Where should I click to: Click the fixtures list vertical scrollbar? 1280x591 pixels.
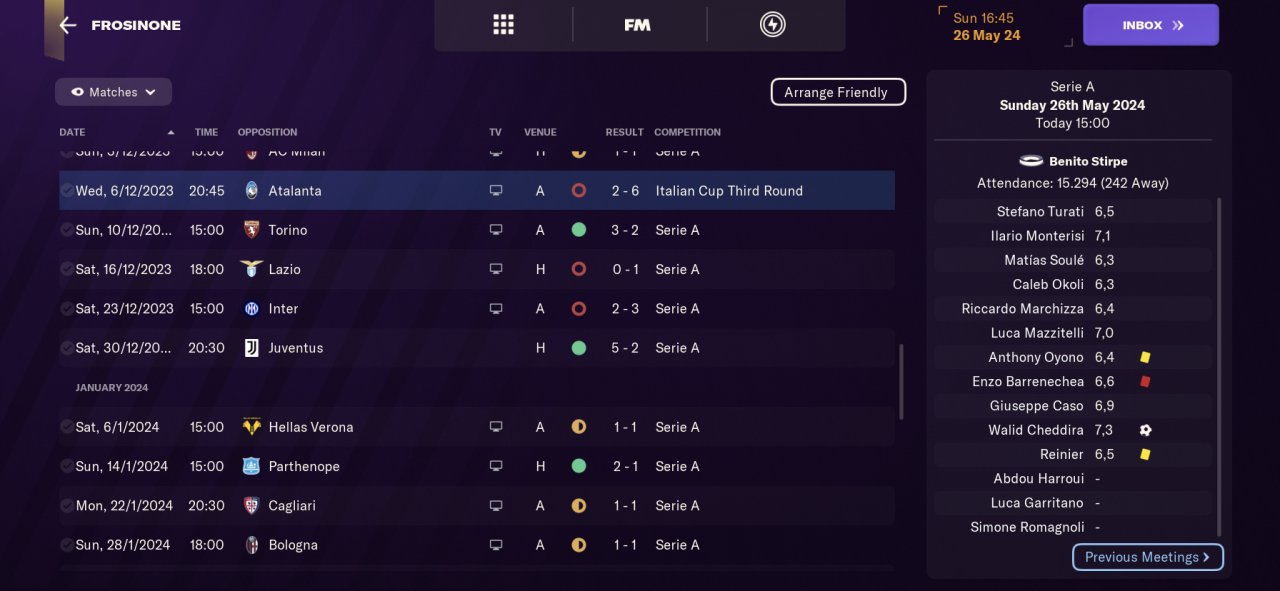tap(901, 382)
